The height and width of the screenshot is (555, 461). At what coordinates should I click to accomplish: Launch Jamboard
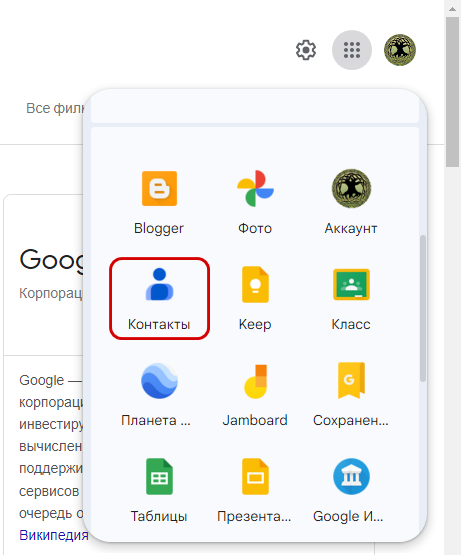point(255,394)
